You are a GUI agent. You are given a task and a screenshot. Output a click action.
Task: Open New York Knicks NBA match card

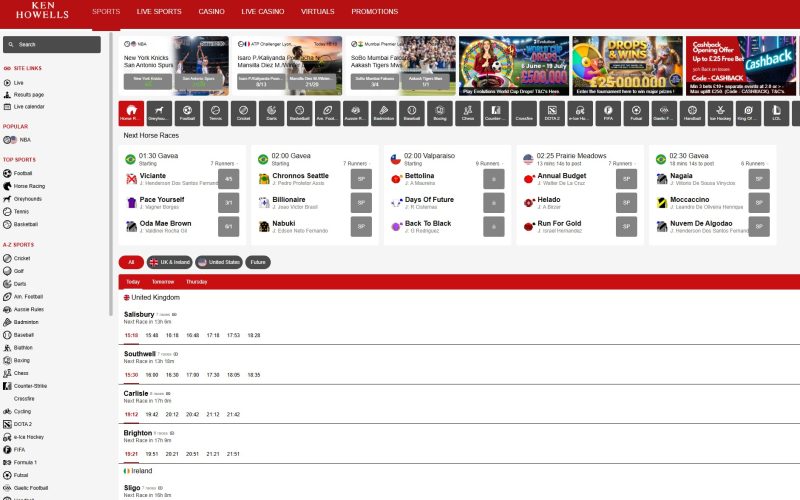pos(173,66)
